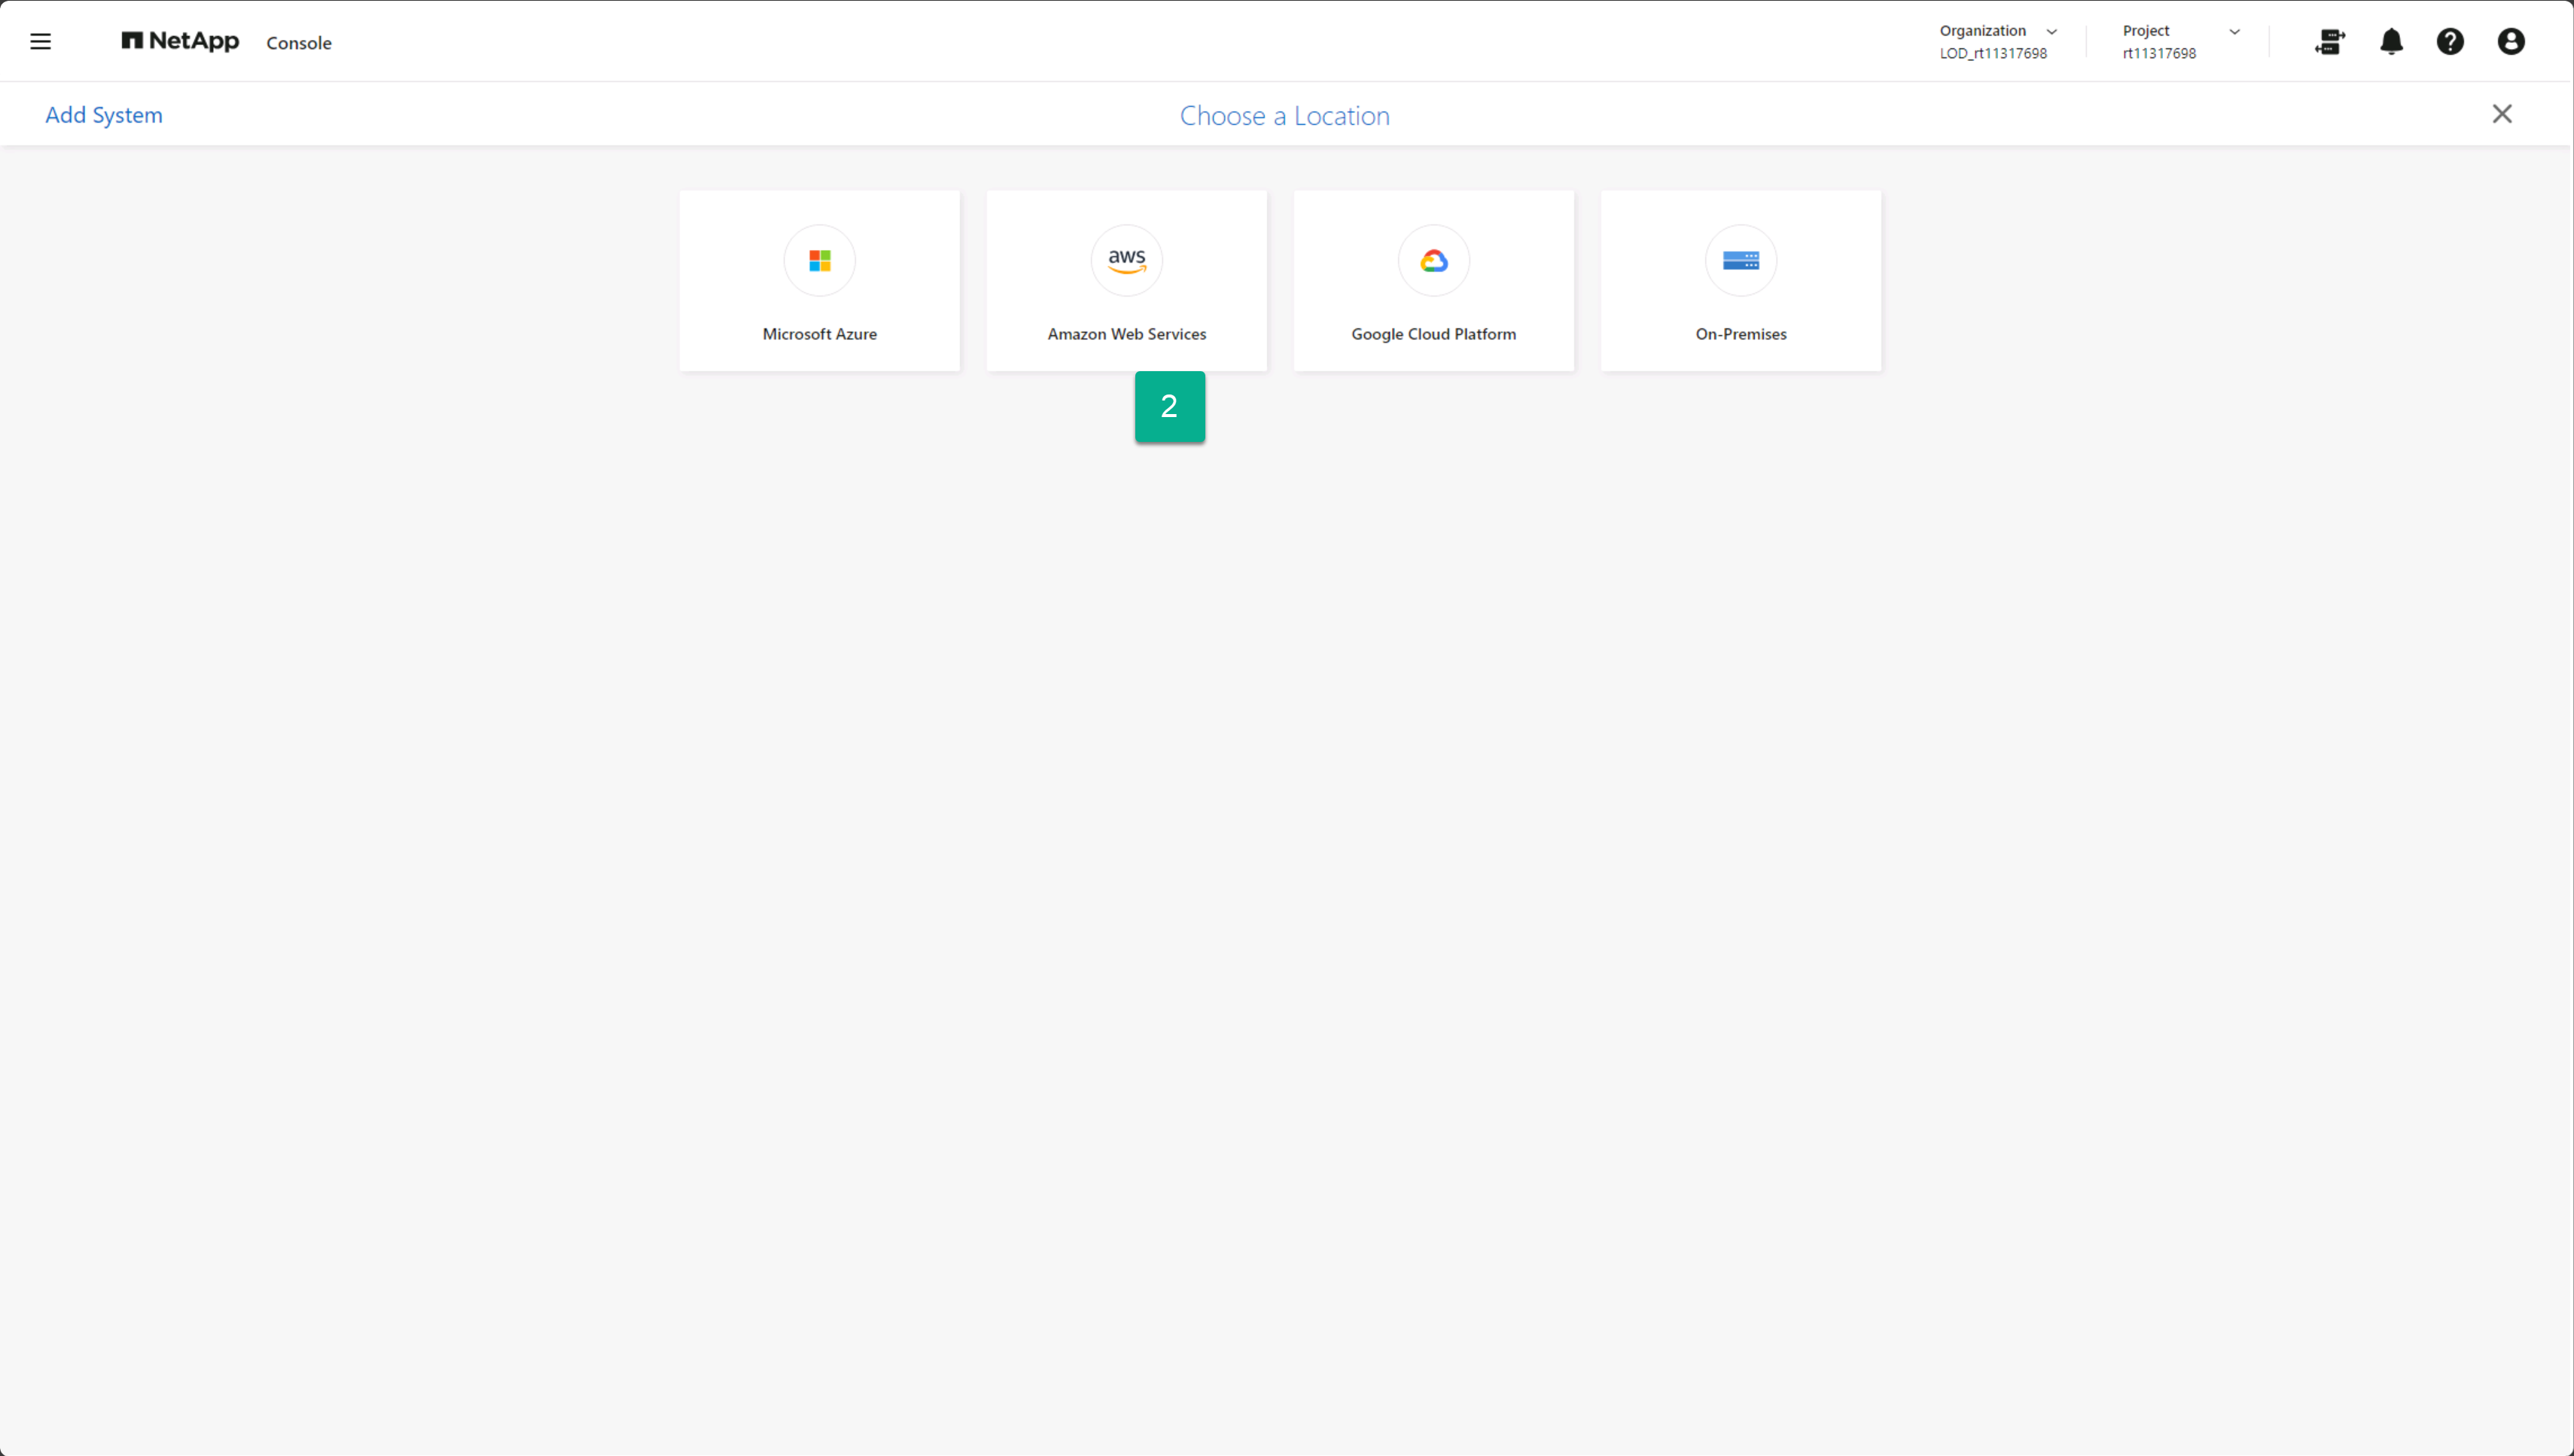The image size is (2574, 1456).
Task: Open the help question mark icon
Action: 2450,41
